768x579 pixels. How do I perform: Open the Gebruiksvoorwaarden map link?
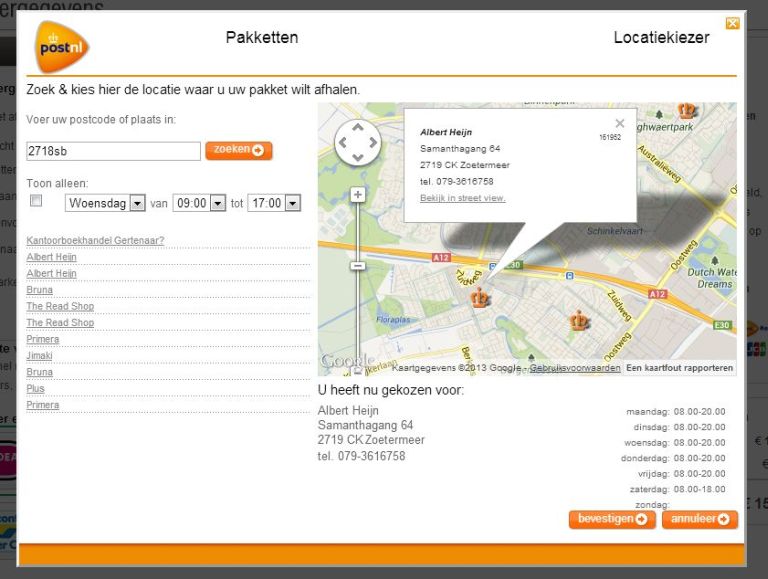575,368
